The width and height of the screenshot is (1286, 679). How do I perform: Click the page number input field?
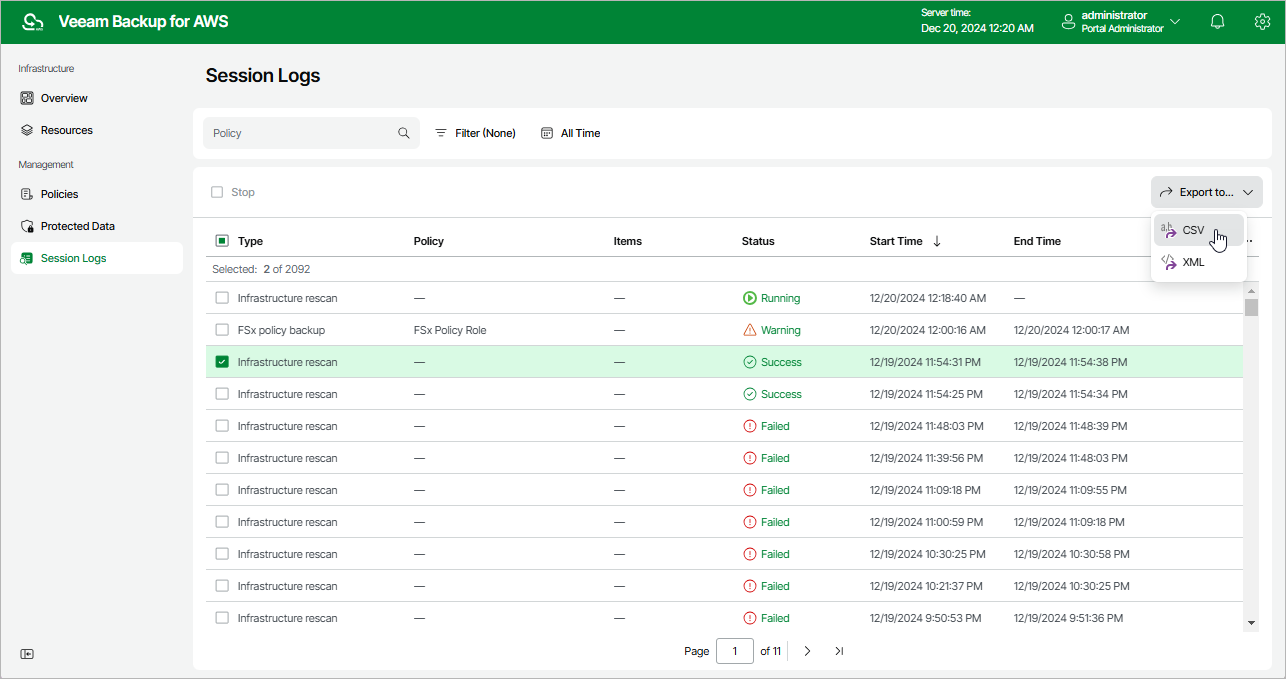click(x=735, y=651)
